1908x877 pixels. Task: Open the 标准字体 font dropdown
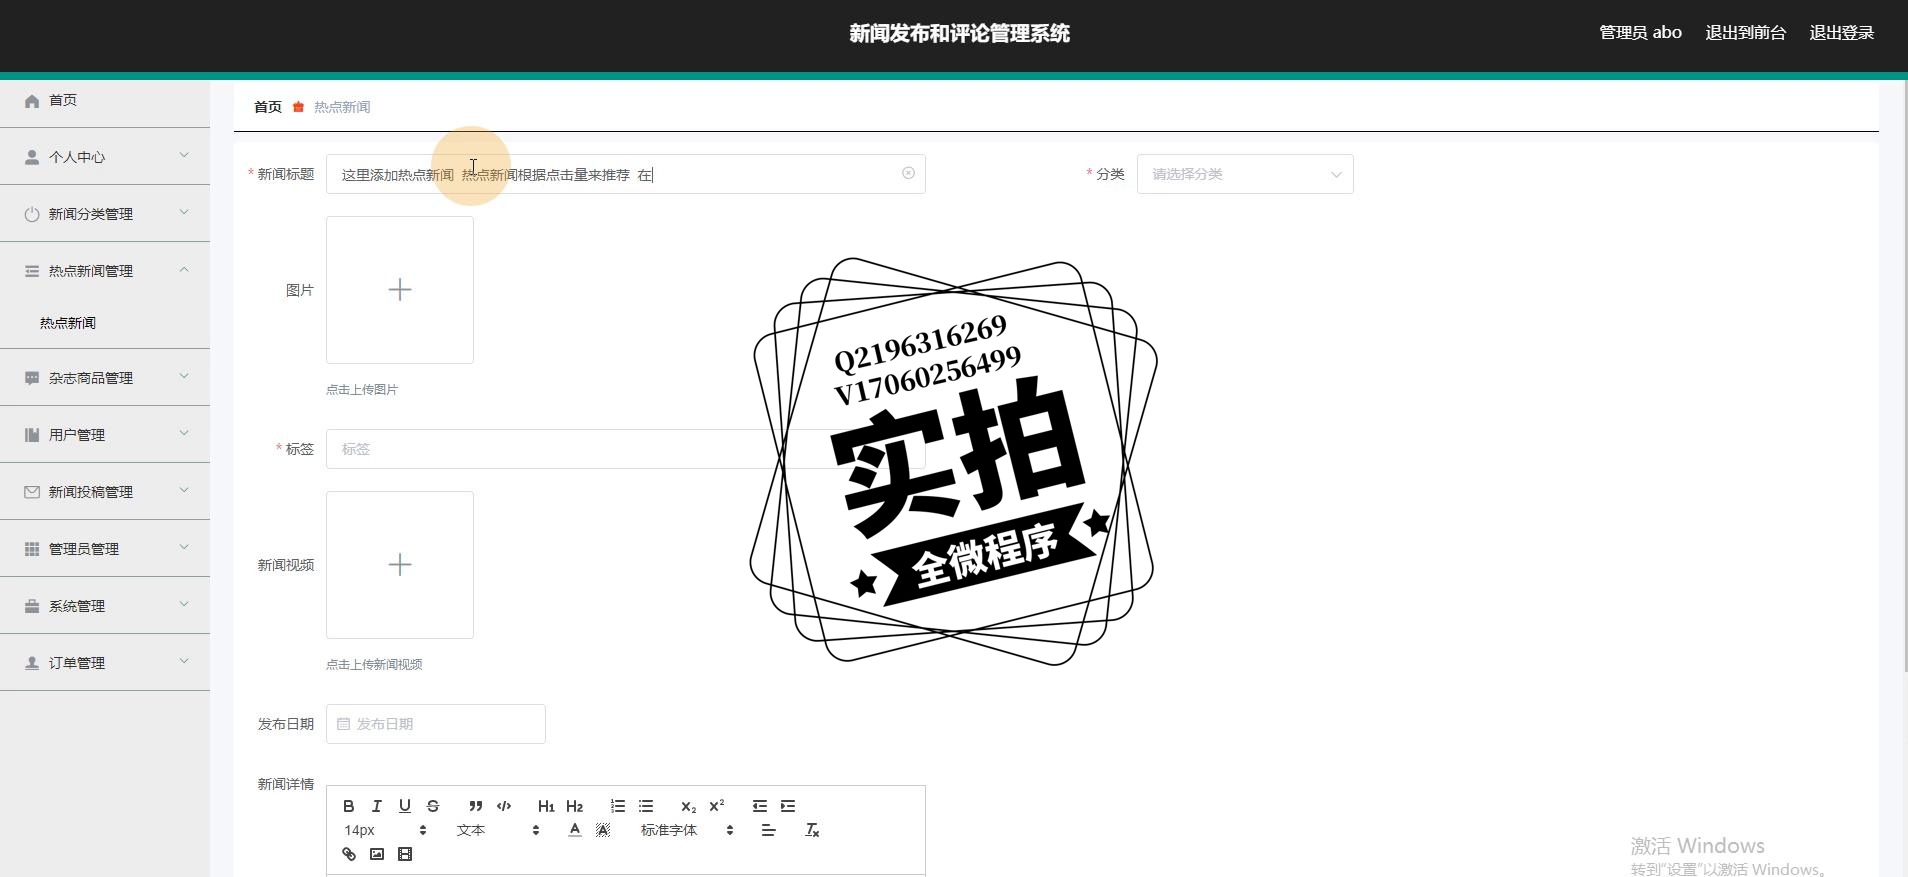(687, 830)
